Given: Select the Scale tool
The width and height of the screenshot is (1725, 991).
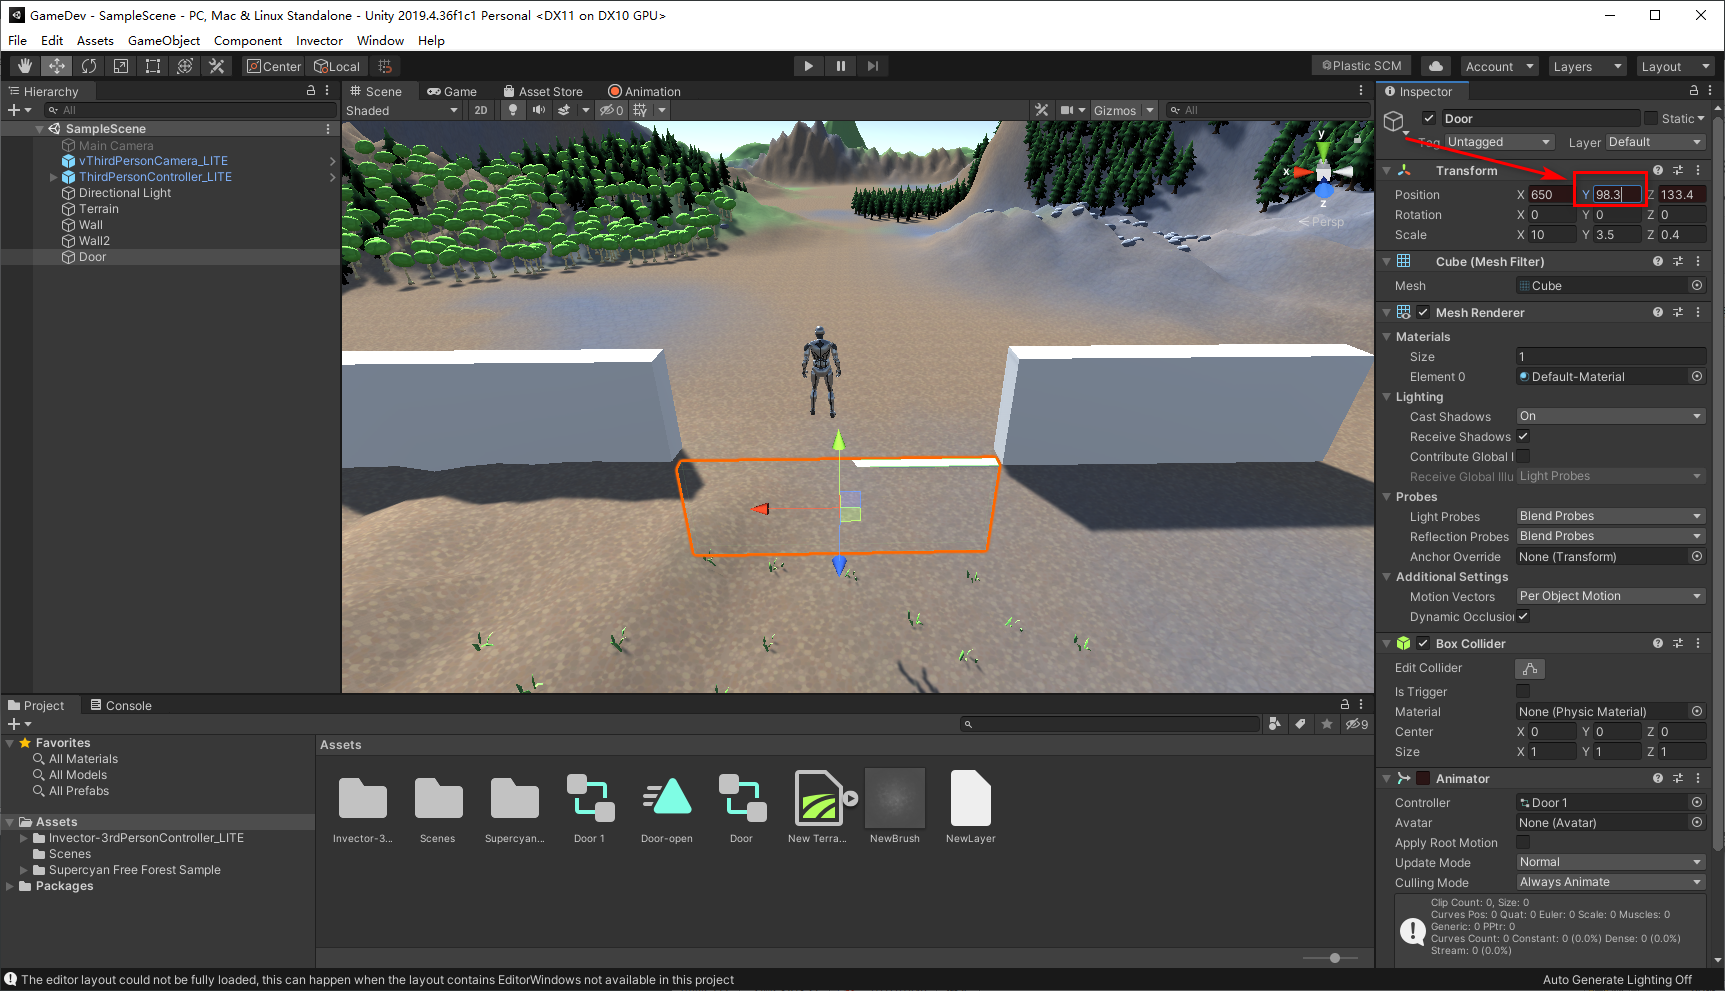Looking at the screenshot, I should coord(121,66).
